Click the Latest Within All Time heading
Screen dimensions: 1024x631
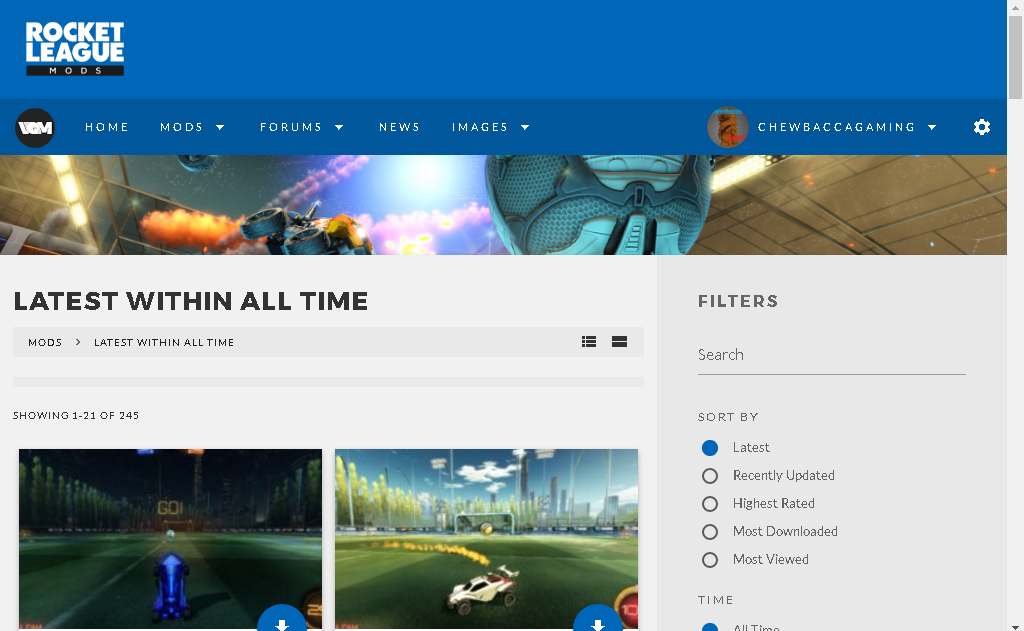191,301
